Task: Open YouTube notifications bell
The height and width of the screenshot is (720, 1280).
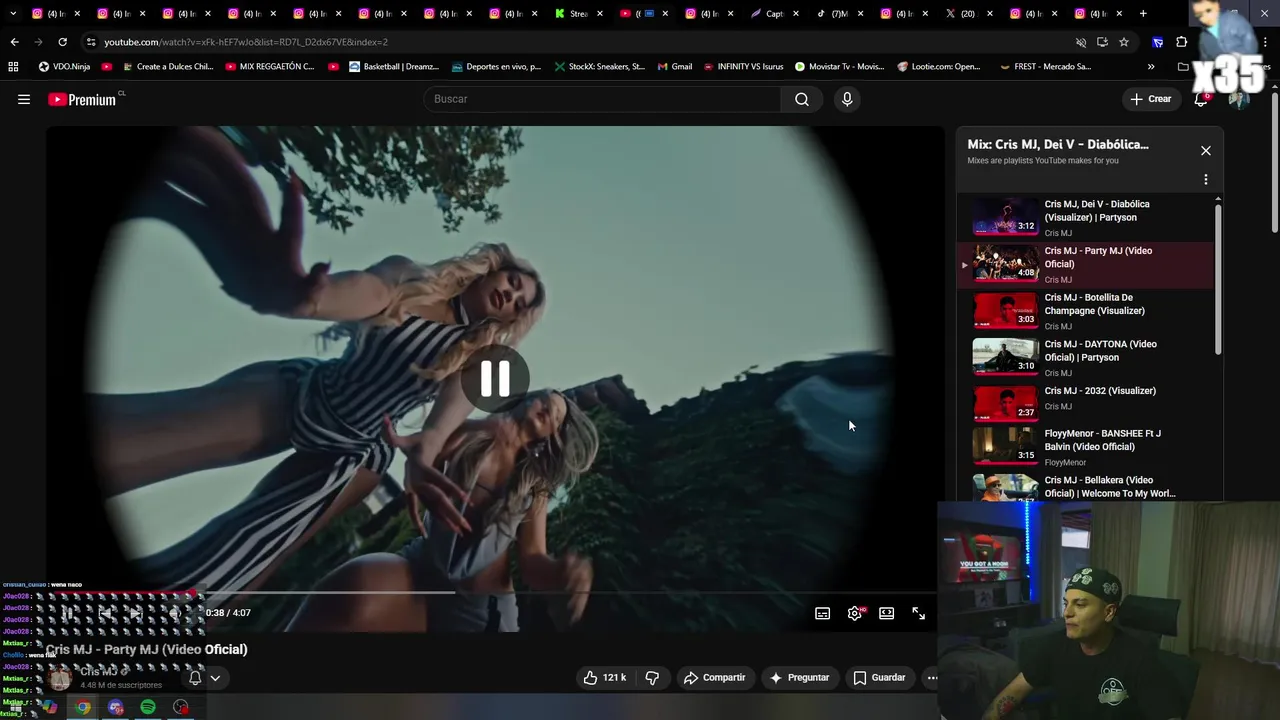Action: pos(1201,99)
